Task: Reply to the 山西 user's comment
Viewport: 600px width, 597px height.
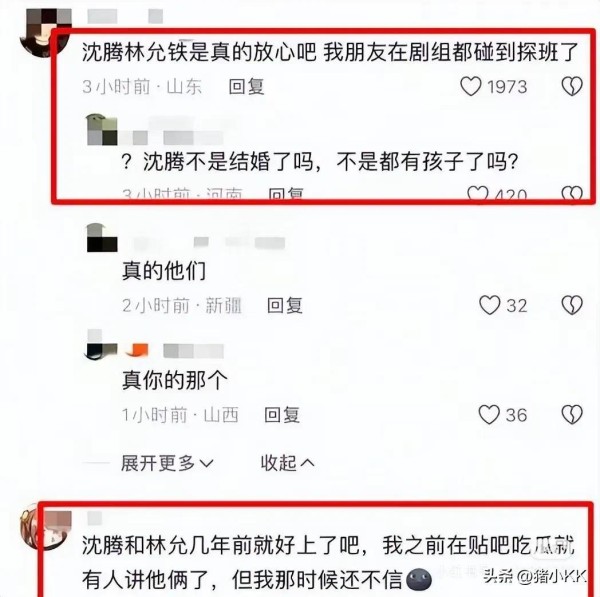Action: (282, 415)
